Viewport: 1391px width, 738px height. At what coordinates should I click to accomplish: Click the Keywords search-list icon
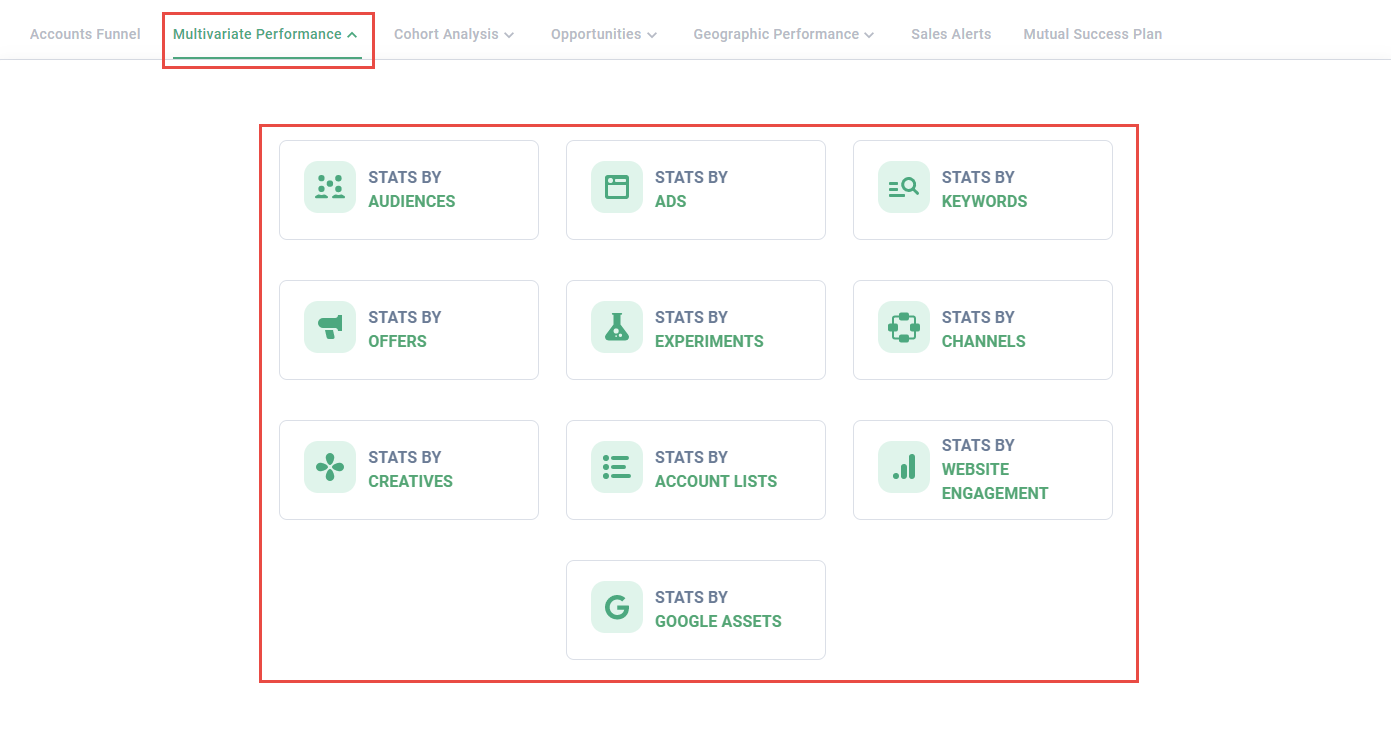click(x=903, y=187)
